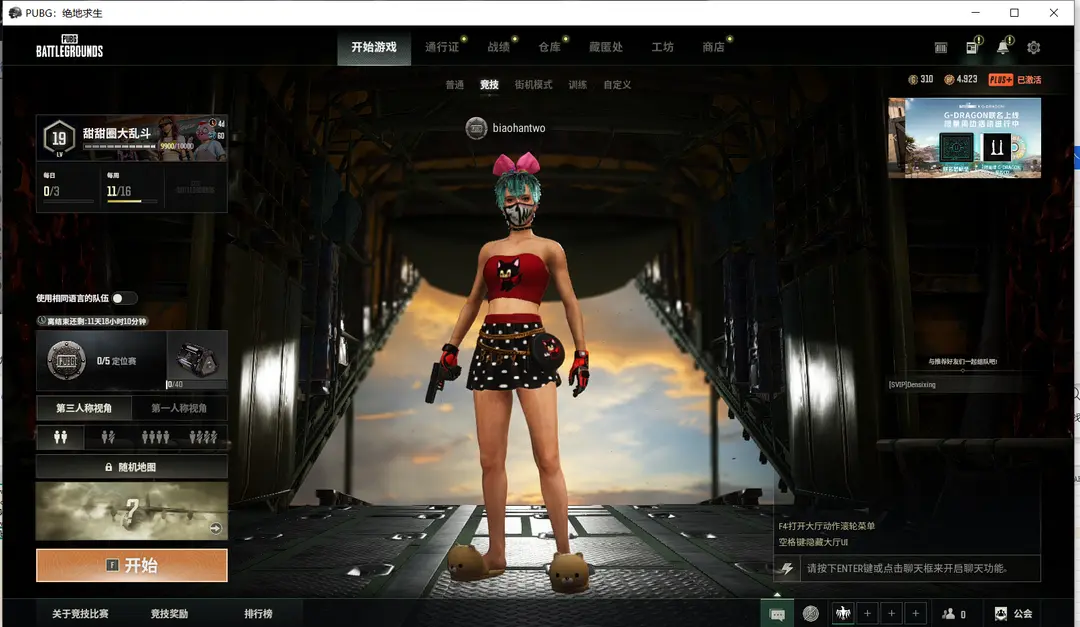The height and width of the screenshot is (627, 1080).
Task: Click the orange 开始 start button
Action: (132, 565)
